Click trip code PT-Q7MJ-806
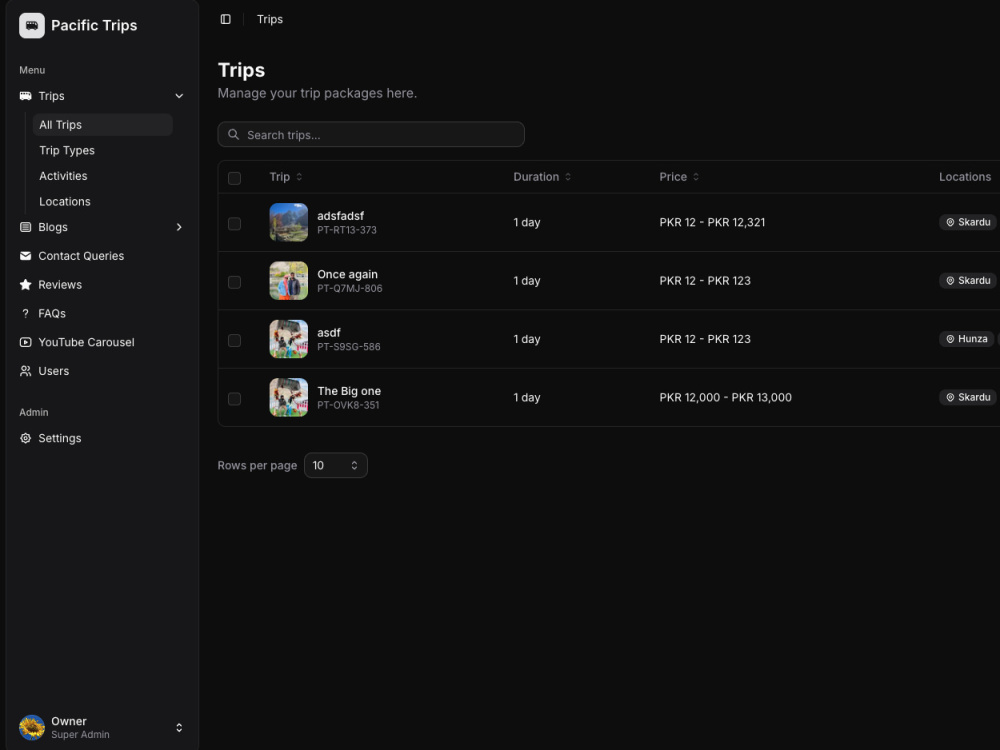This screenshot has height=750, width=1000. (x=349, y=288)
